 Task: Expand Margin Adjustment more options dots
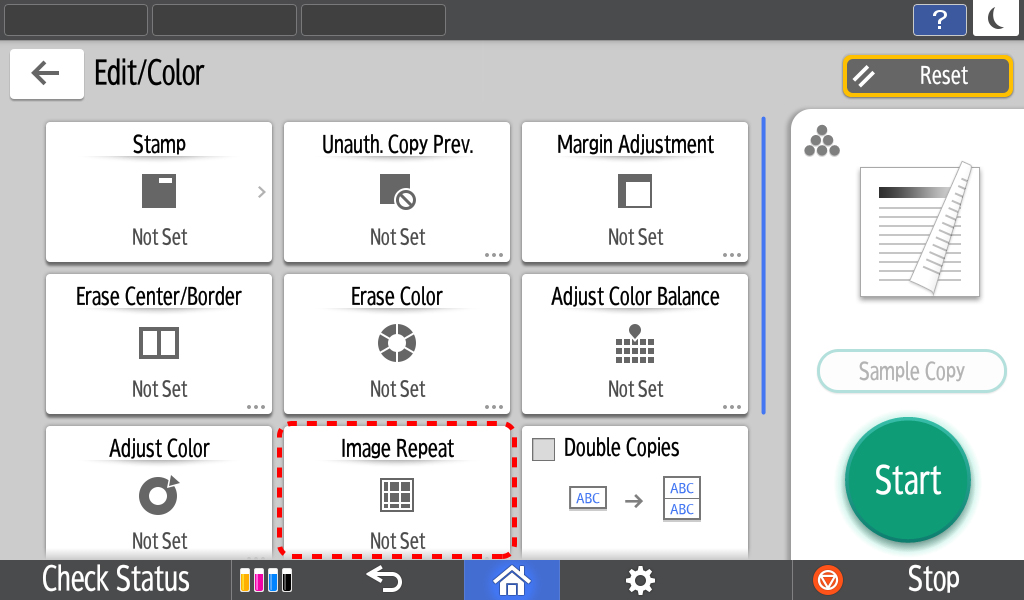coord(732,255)
